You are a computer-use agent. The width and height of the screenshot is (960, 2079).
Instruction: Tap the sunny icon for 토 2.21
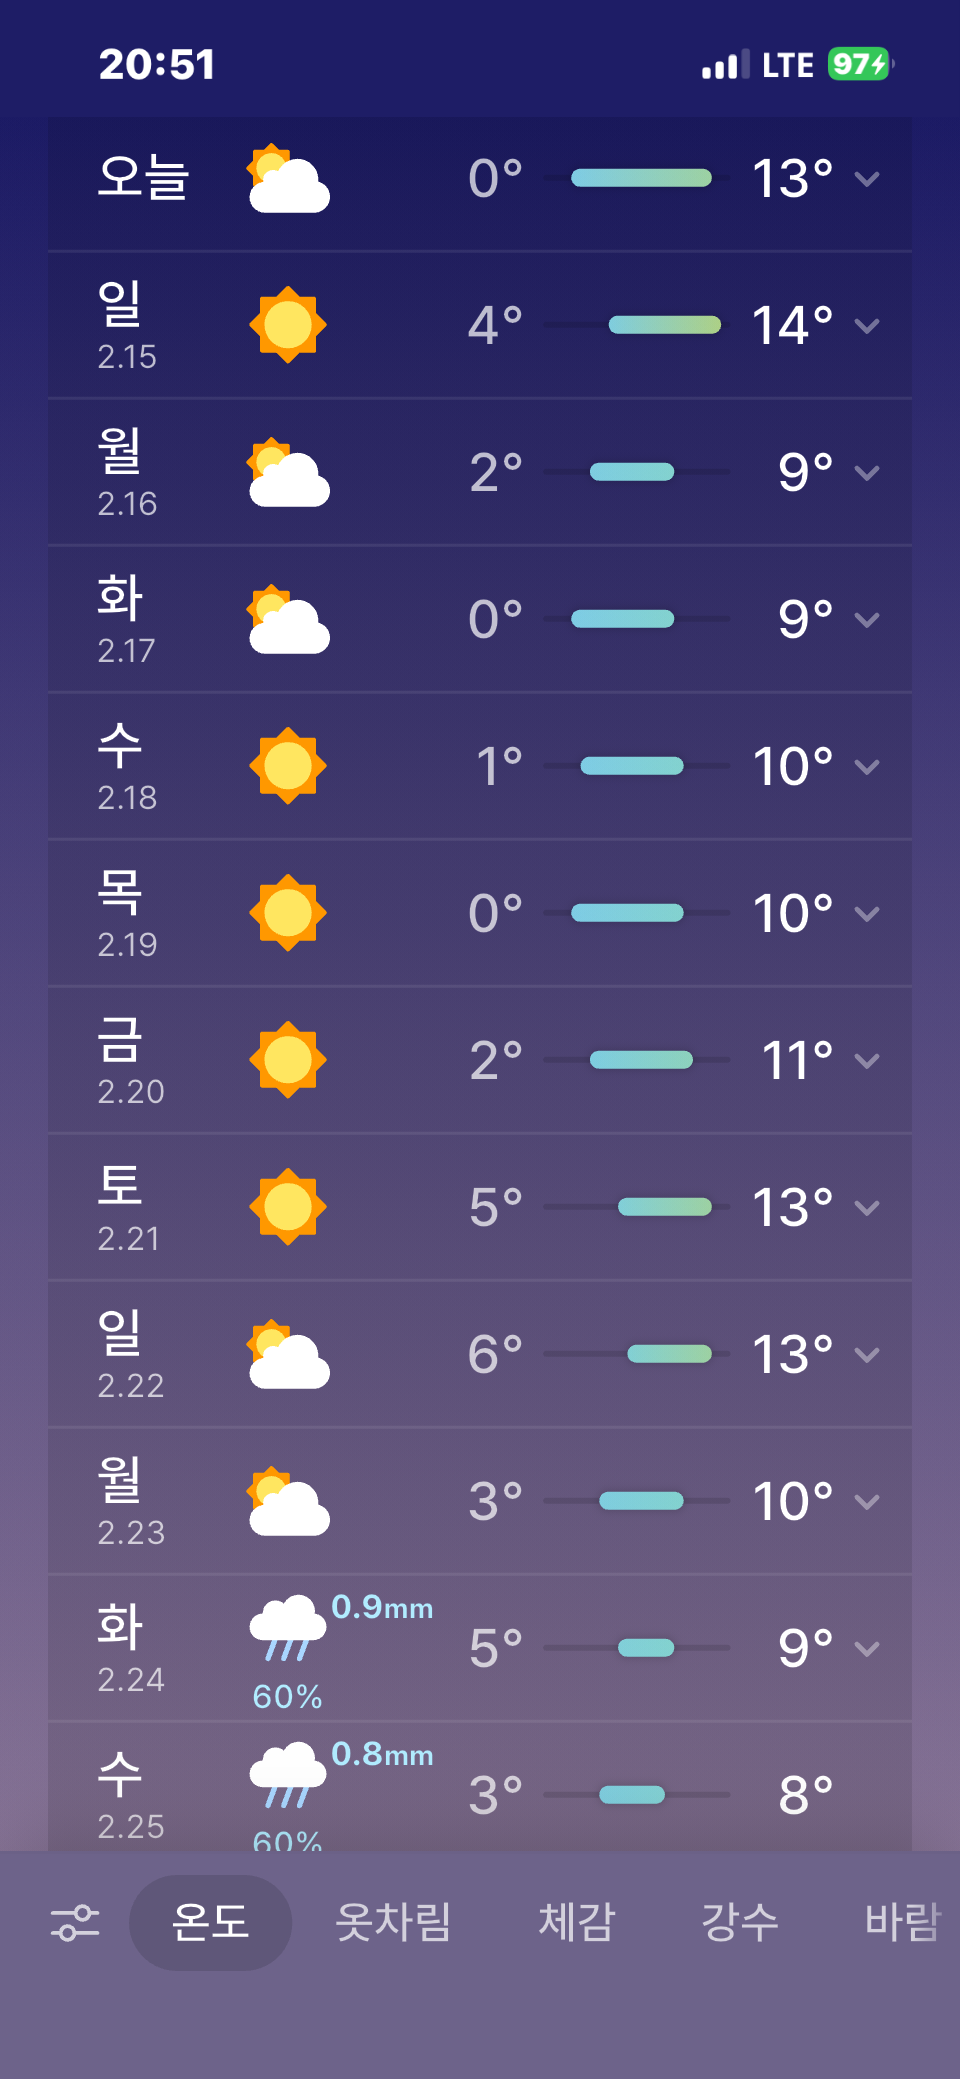(288, 1207)
